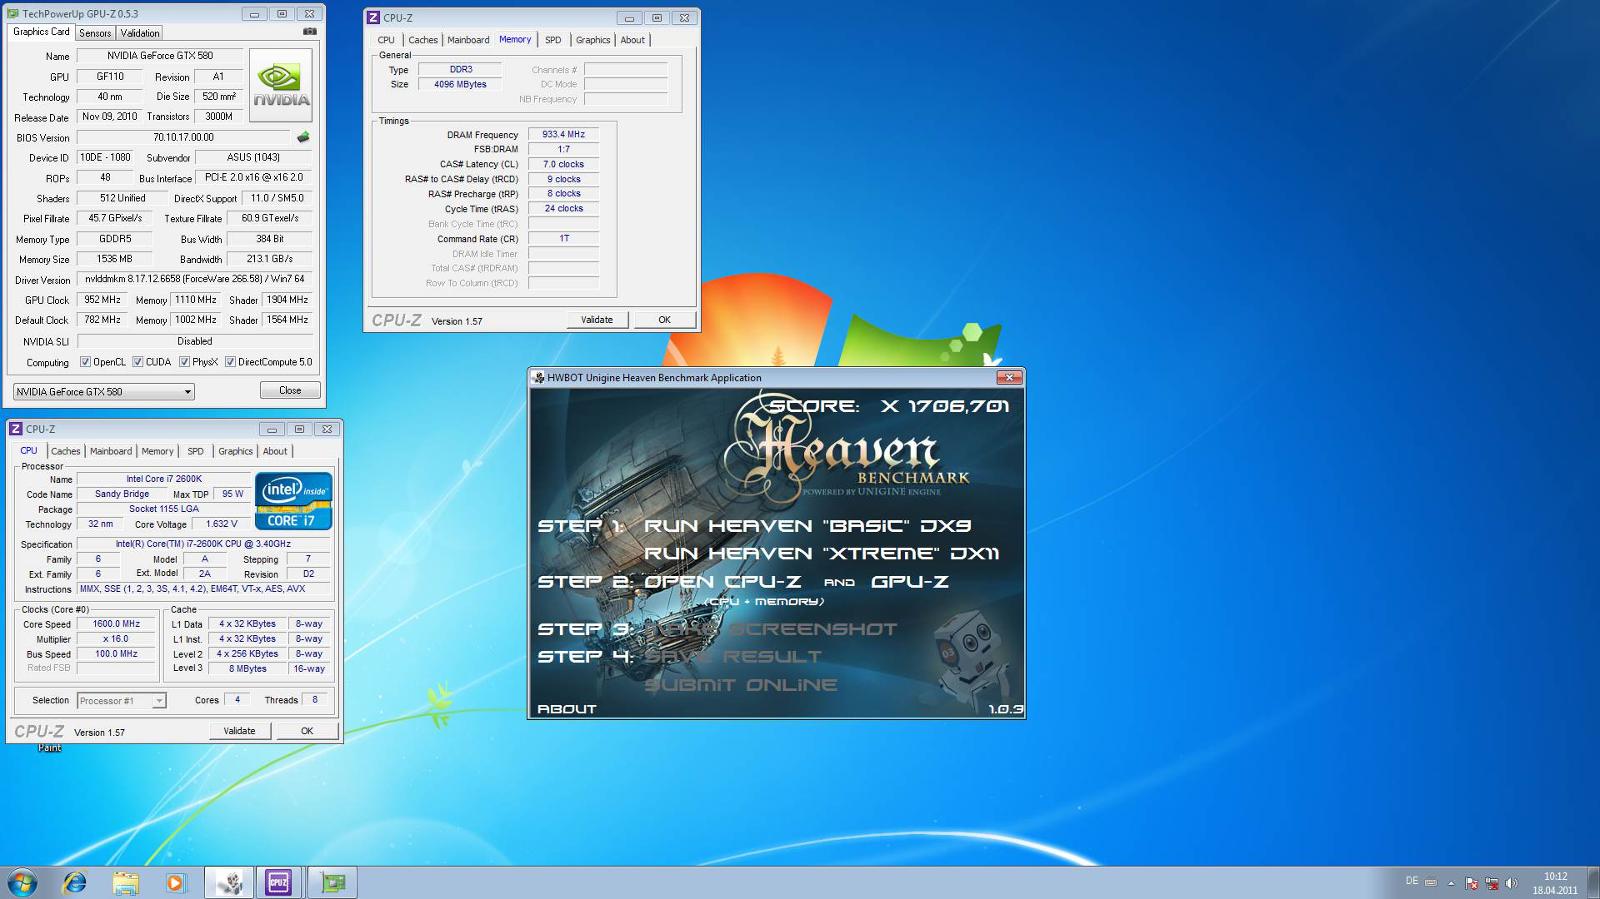Open the About tab in CPU-Z Memory window
Viewport: 1600px width, 899px height.
(x=632, y=40)
